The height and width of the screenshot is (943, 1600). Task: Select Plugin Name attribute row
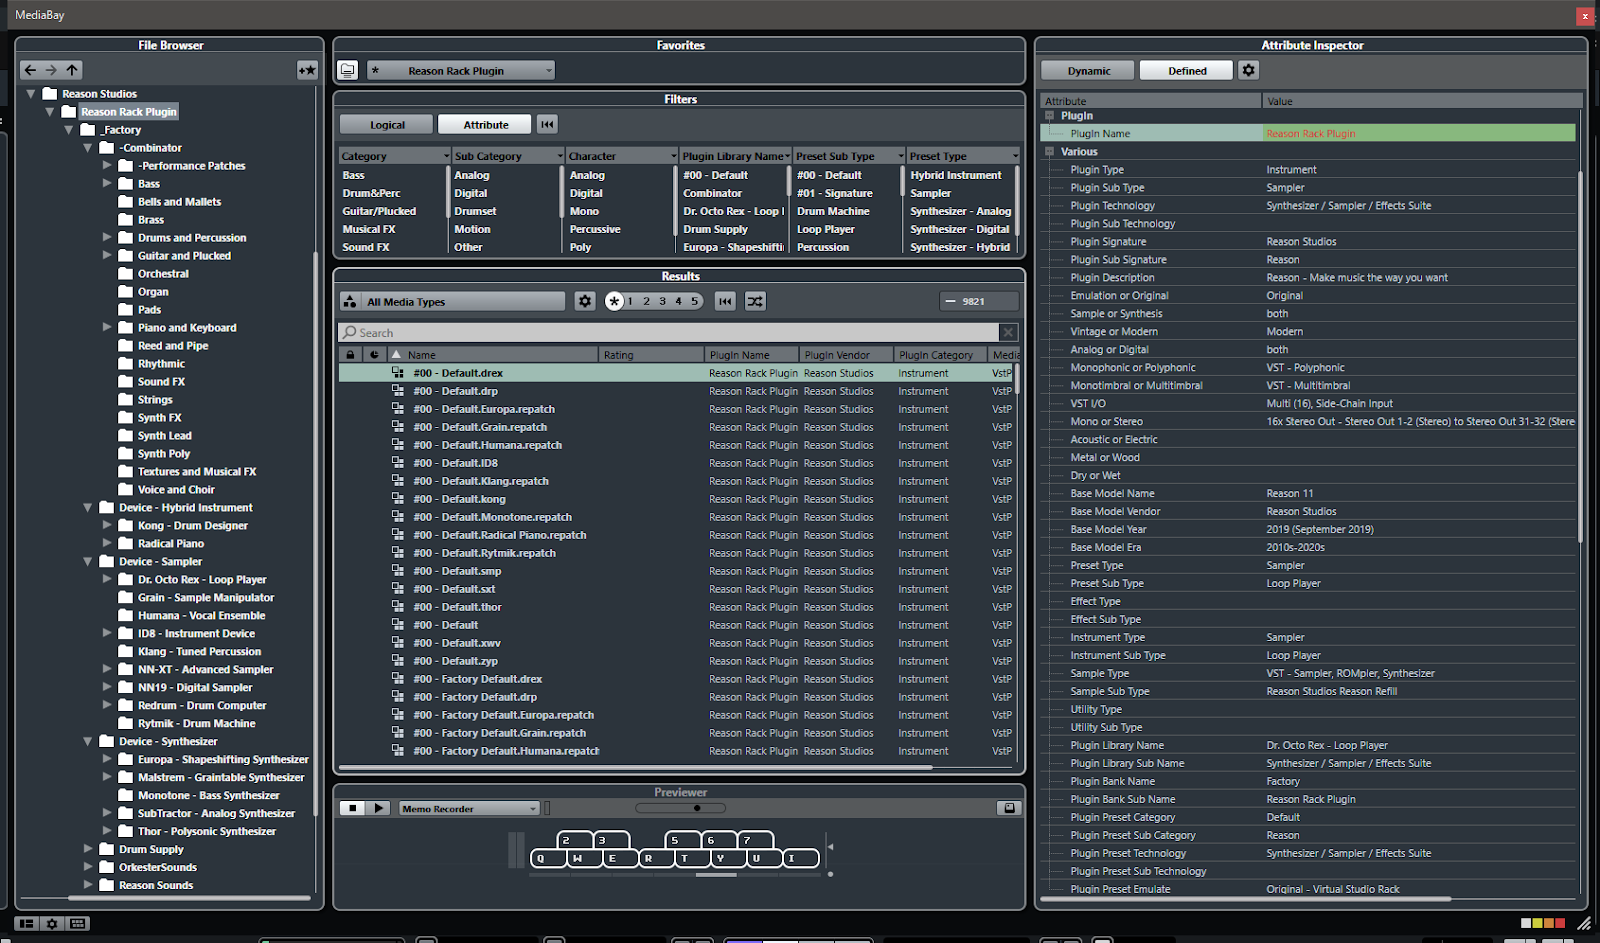pyautogui.click(x=1308, y=134)
